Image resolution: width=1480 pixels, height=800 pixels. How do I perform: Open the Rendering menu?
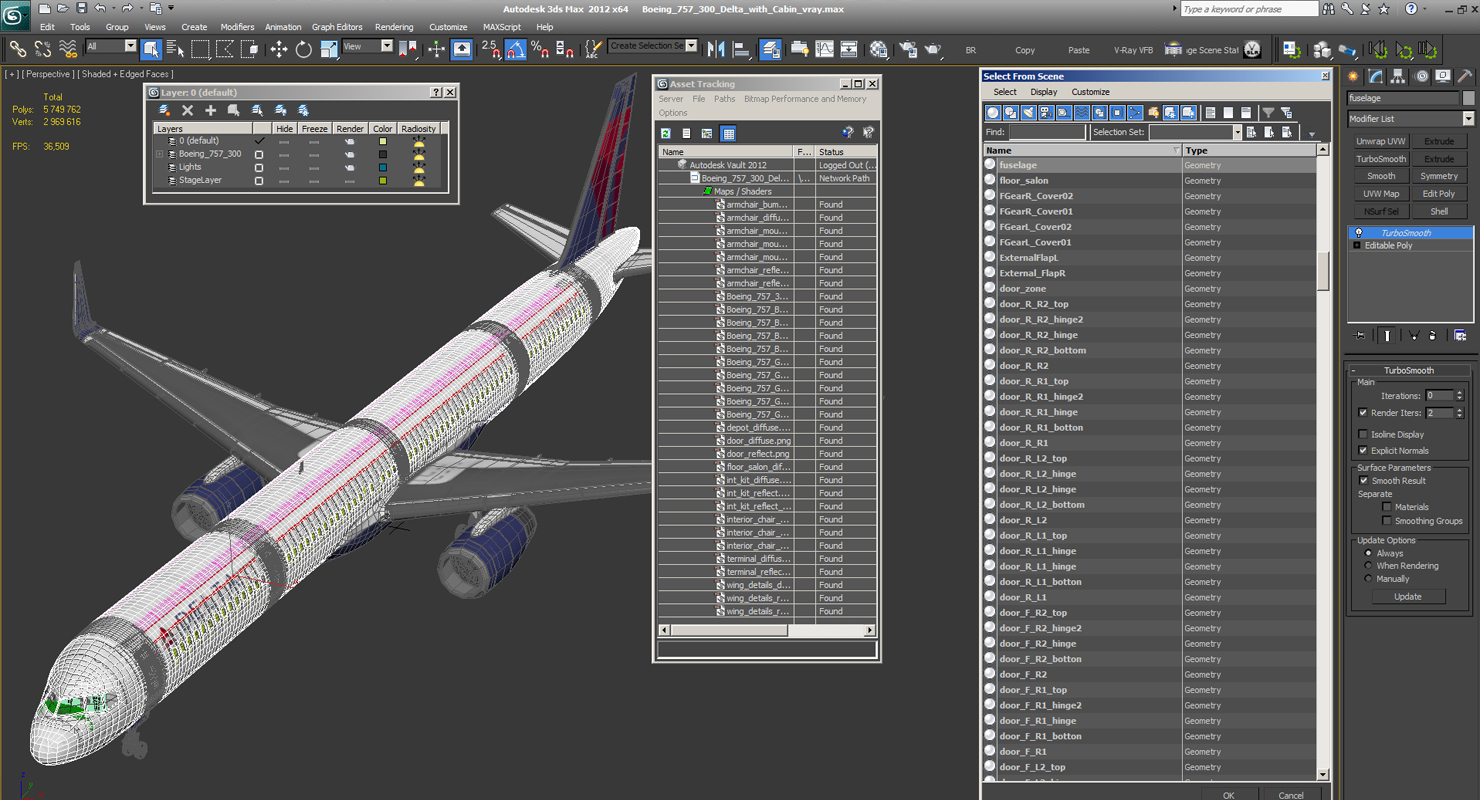click(x=394, y=27)
